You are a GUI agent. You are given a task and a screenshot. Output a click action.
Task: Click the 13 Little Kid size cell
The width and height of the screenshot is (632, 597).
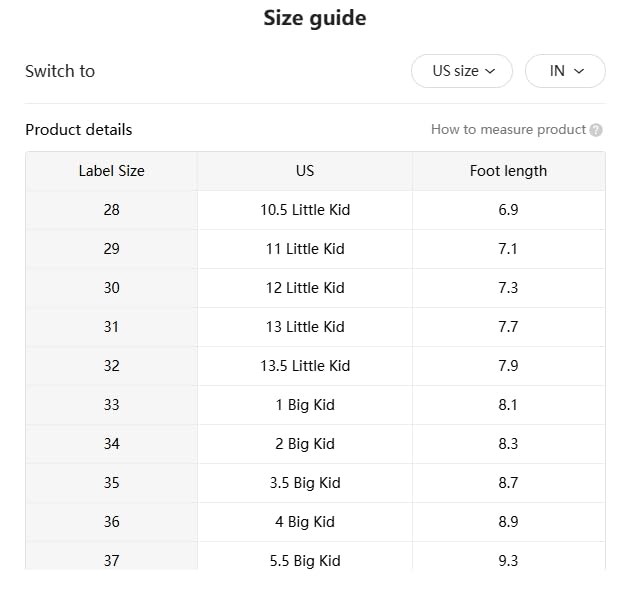(305, 327)
